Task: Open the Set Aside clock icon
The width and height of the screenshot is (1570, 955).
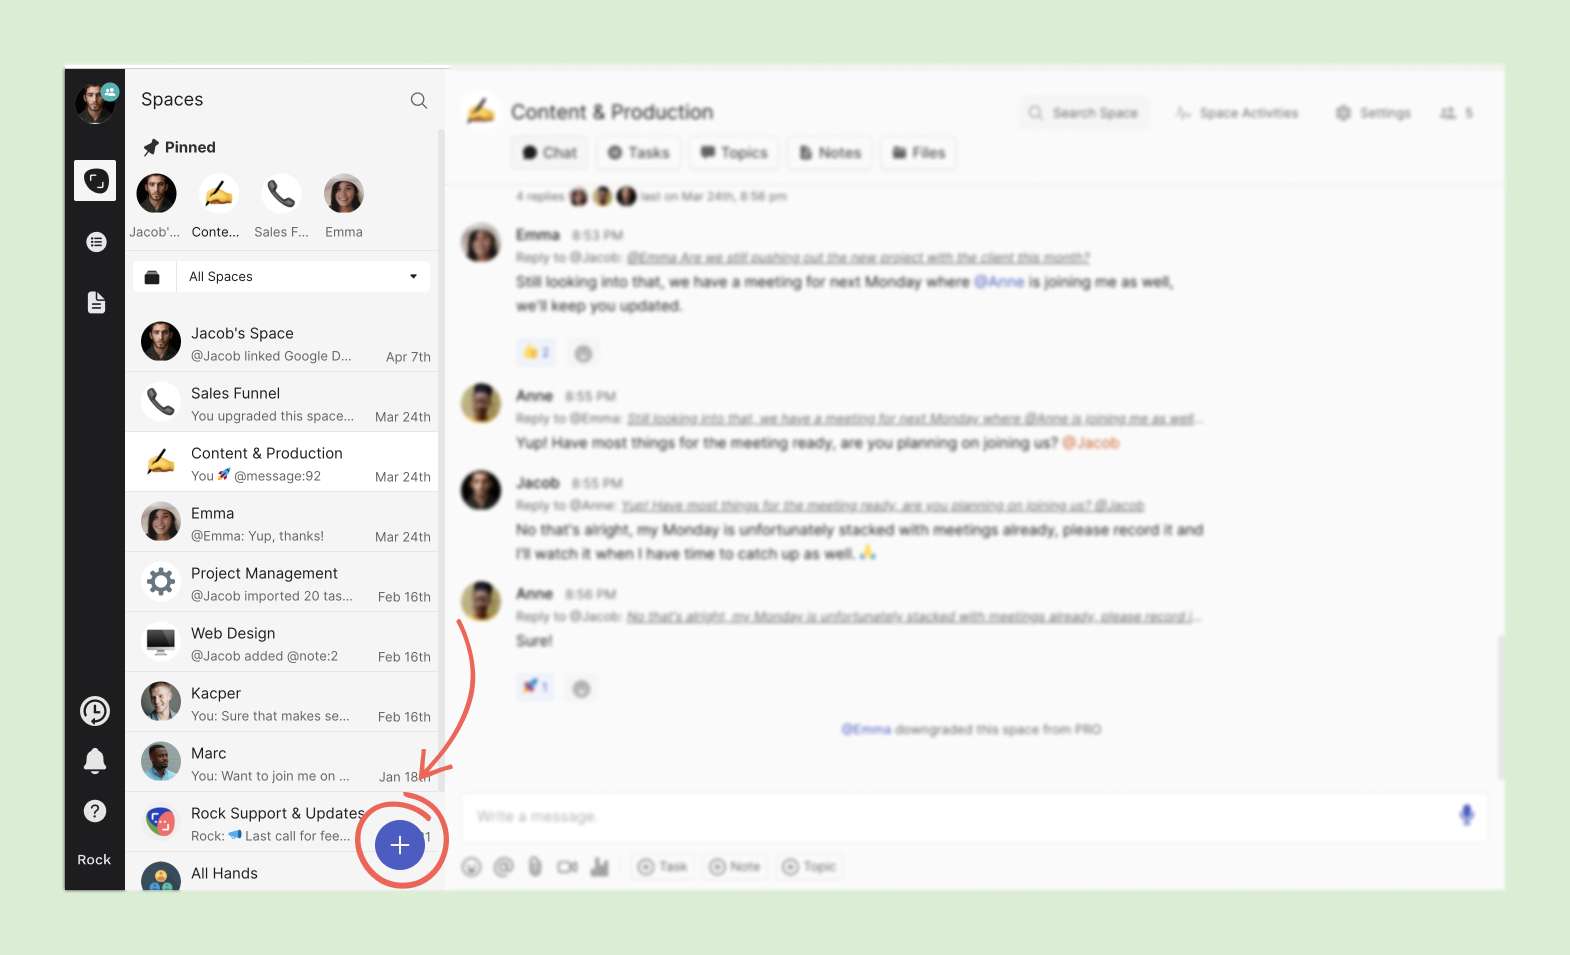Action: click(95, 711)
